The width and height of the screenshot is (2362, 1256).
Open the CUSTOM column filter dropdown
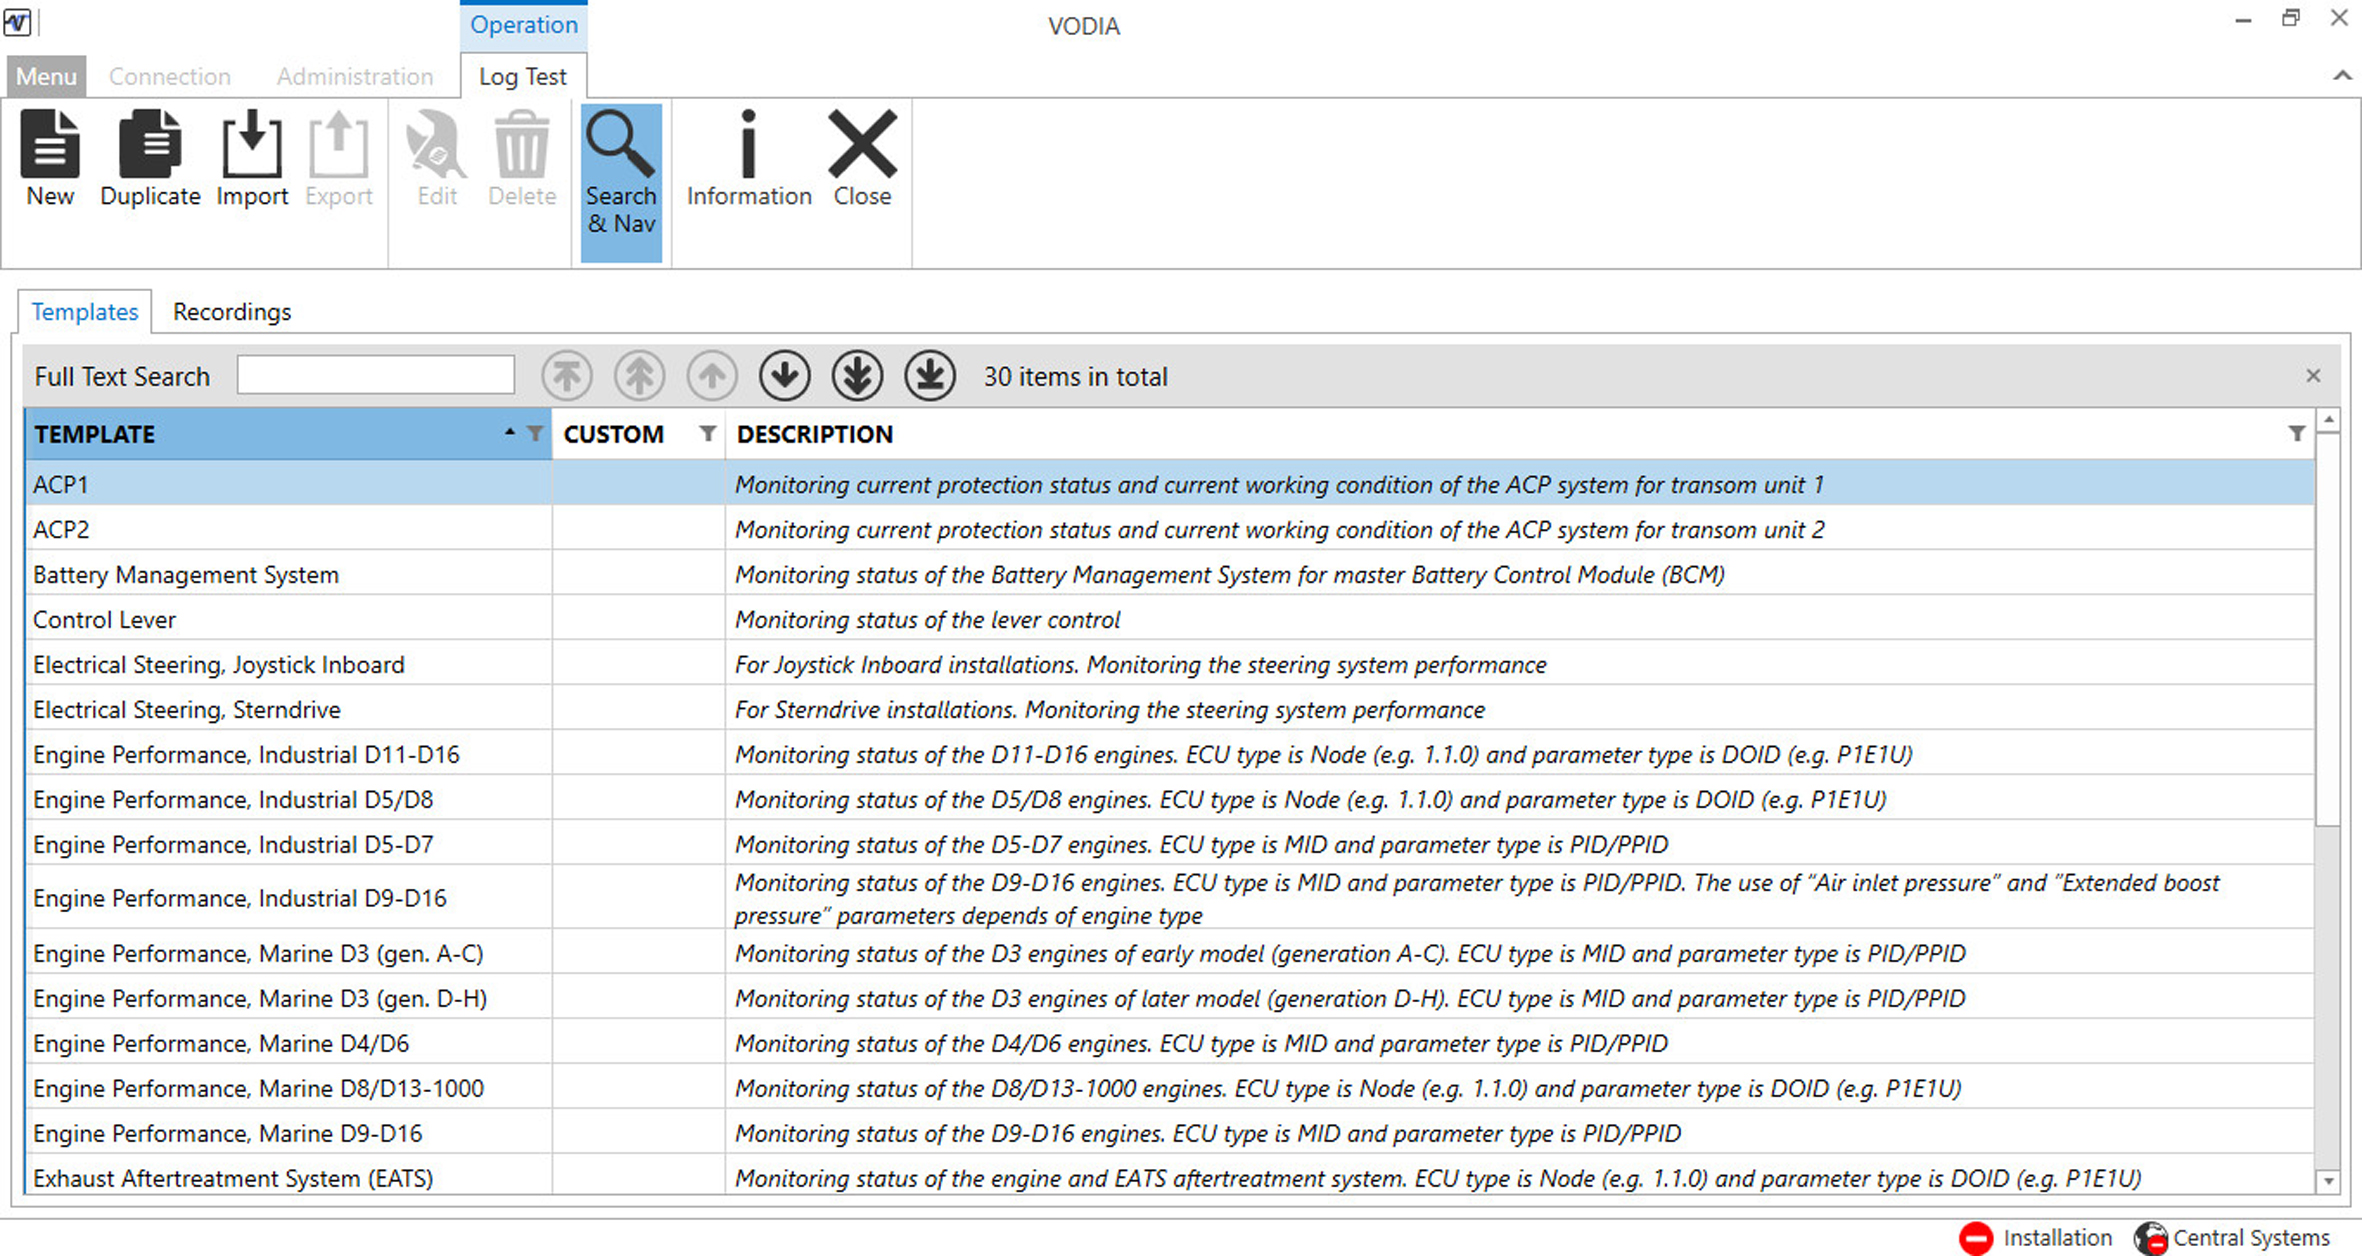[708, 434]
